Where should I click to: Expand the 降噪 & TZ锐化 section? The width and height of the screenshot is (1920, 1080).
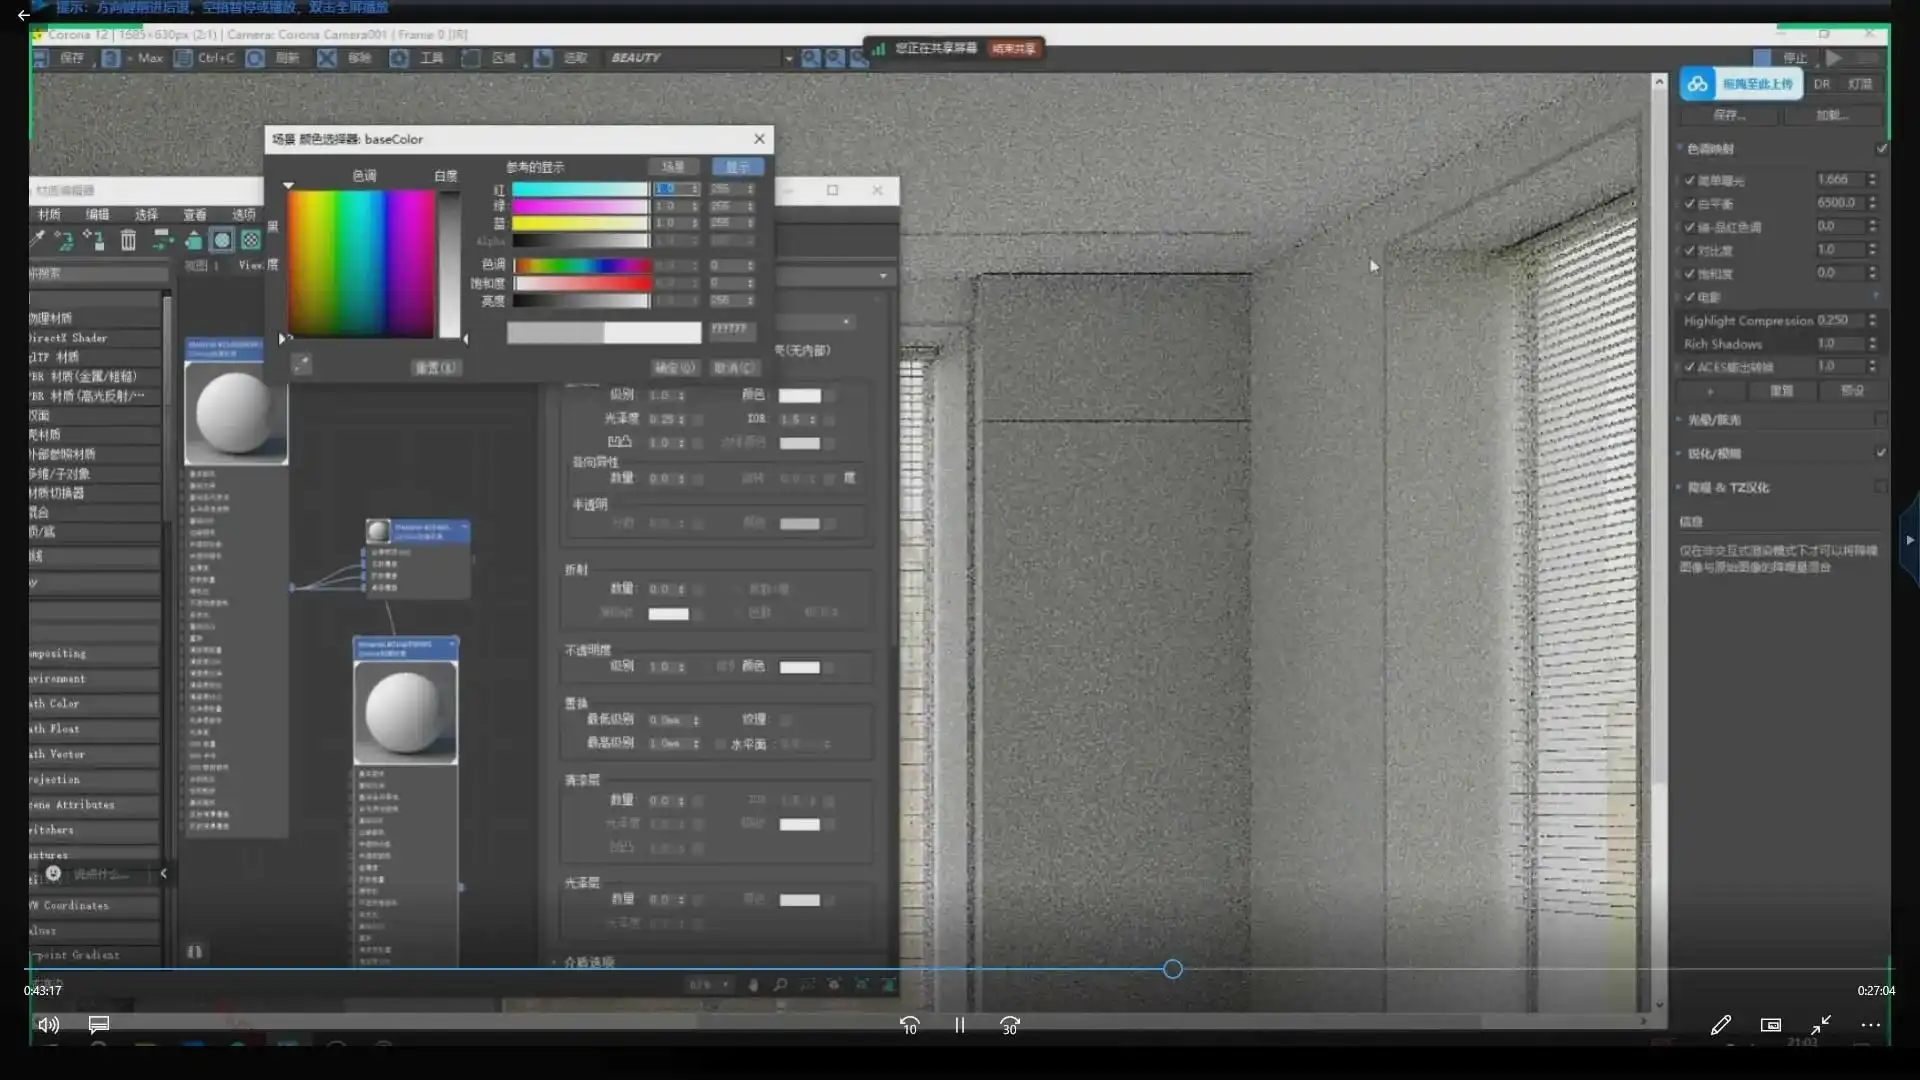click(1727, 488)
